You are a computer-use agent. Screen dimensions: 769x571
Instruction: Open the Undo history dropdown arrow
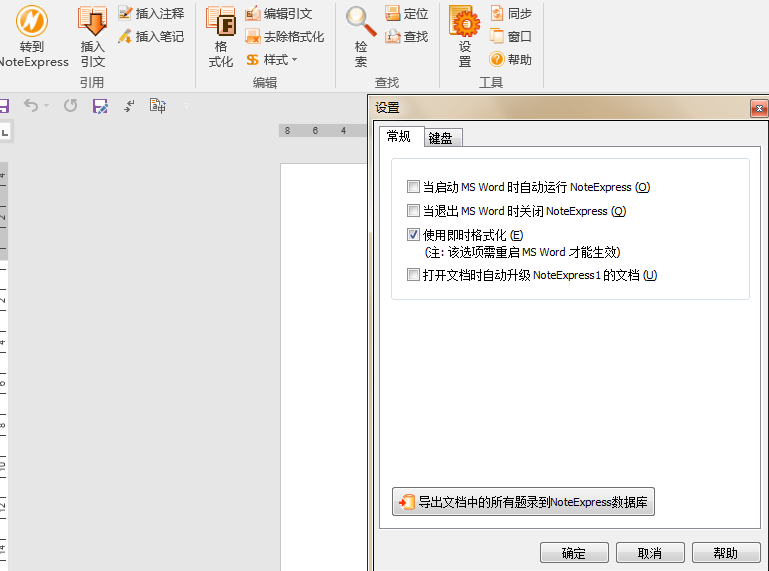click(x=47, y=105)
